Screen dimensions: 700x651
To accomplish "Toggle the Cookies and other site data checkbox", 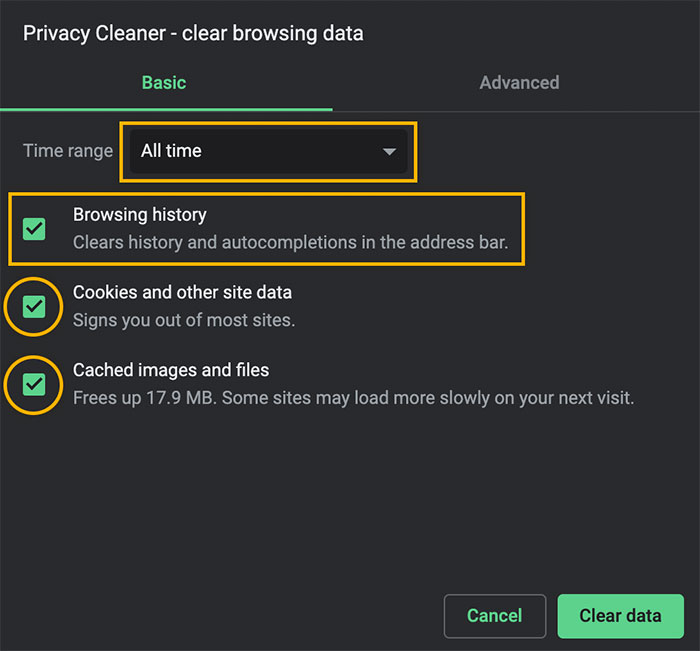I will pos(34,306).
